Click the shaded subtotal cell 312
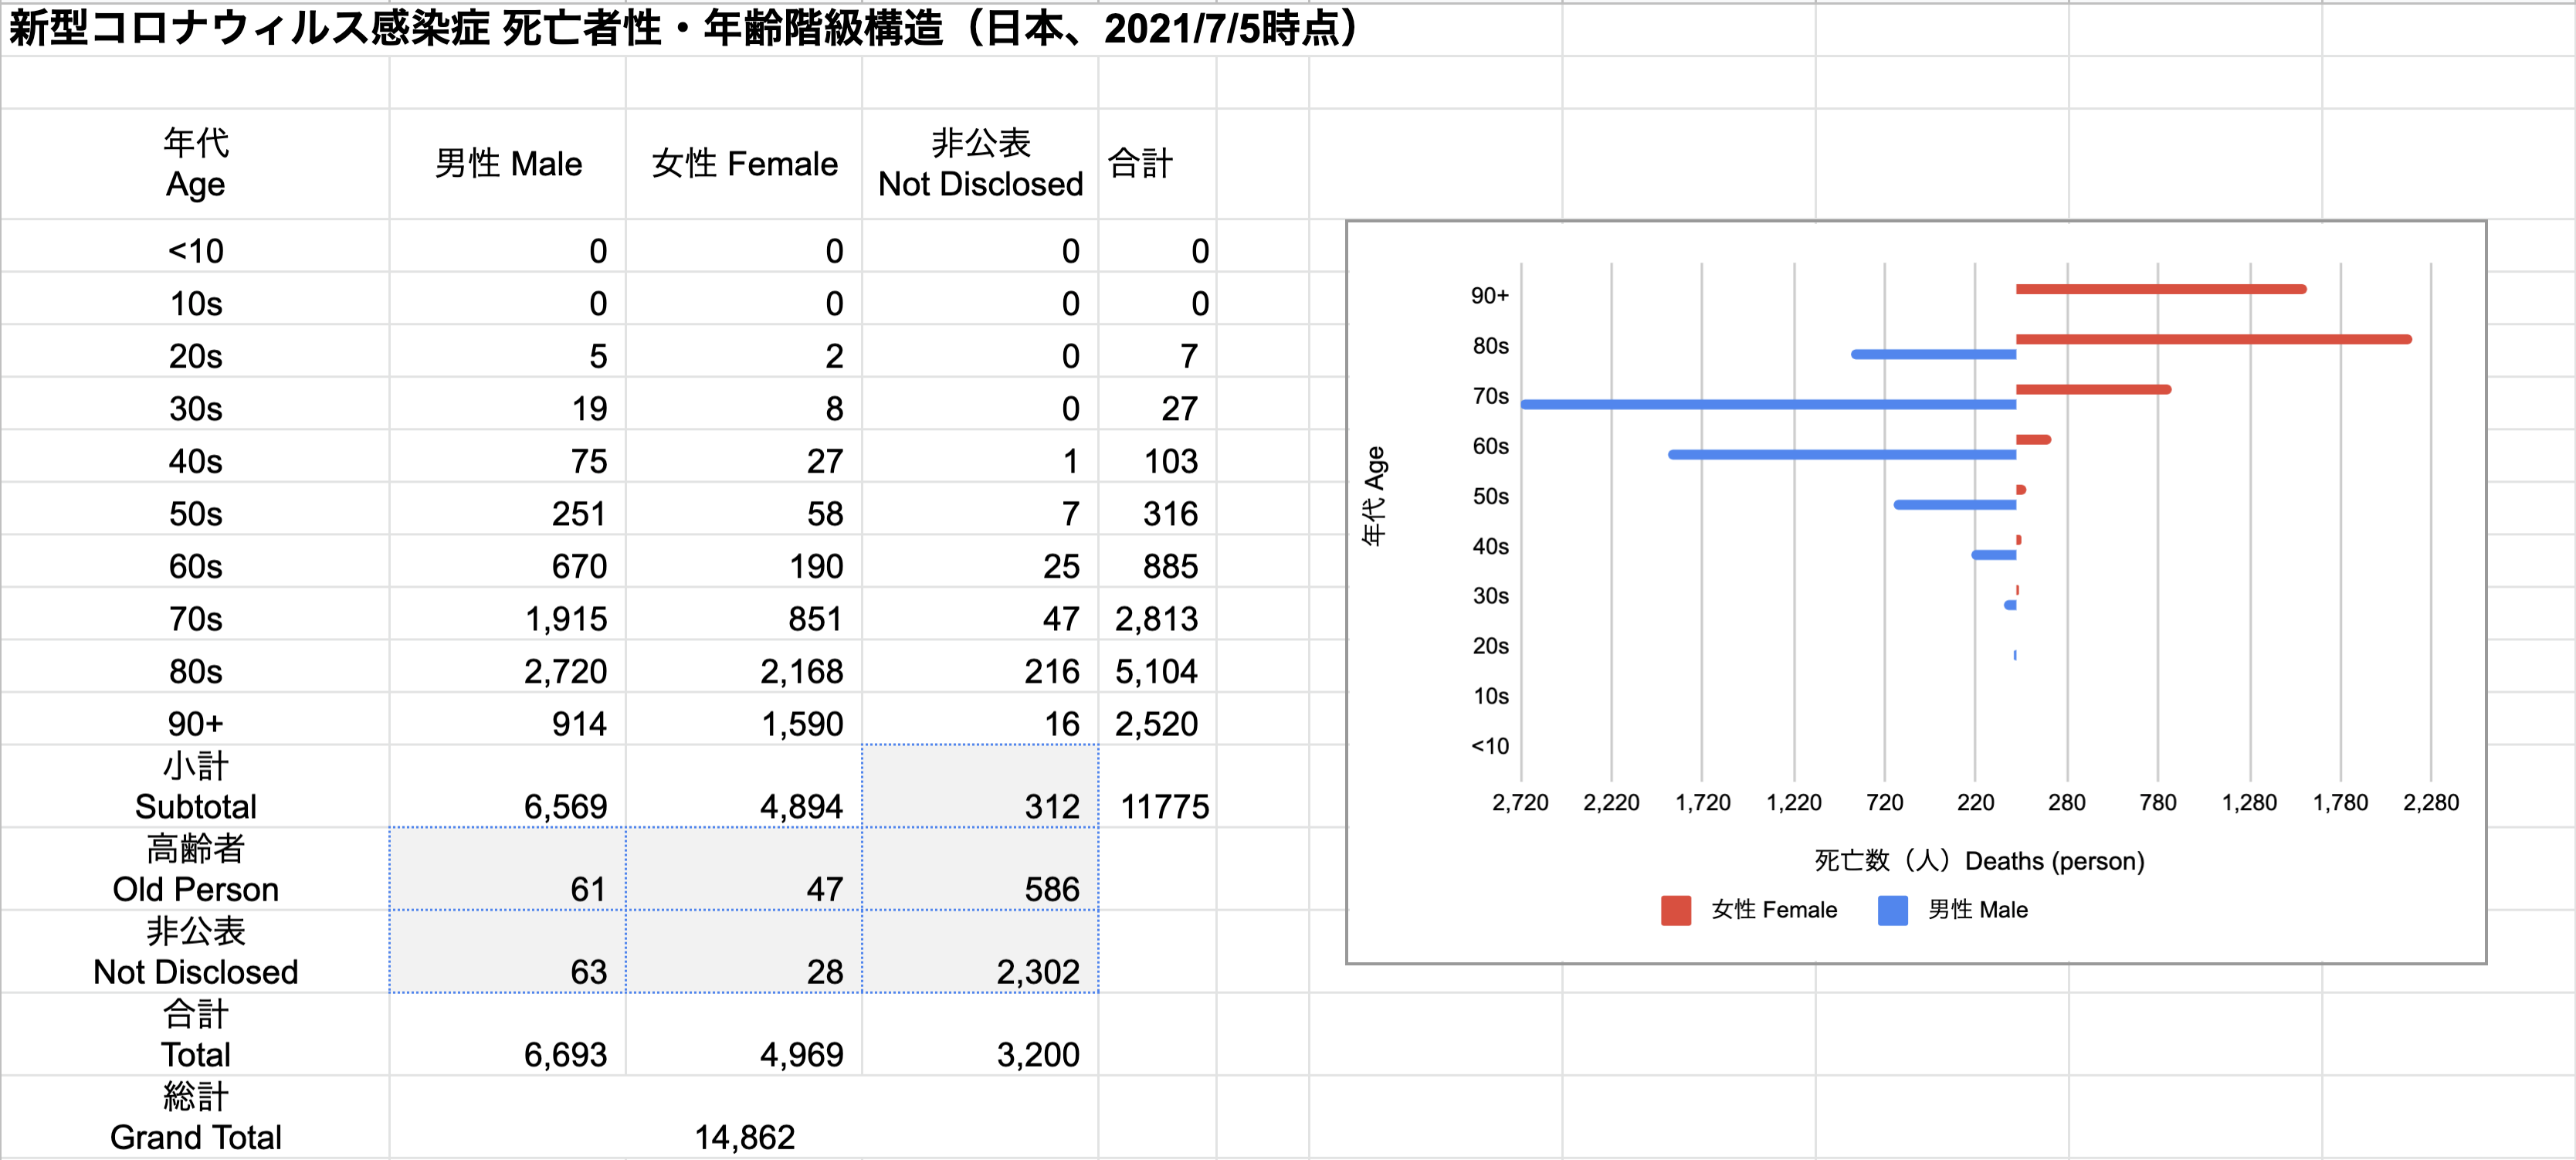 [980, 786]
